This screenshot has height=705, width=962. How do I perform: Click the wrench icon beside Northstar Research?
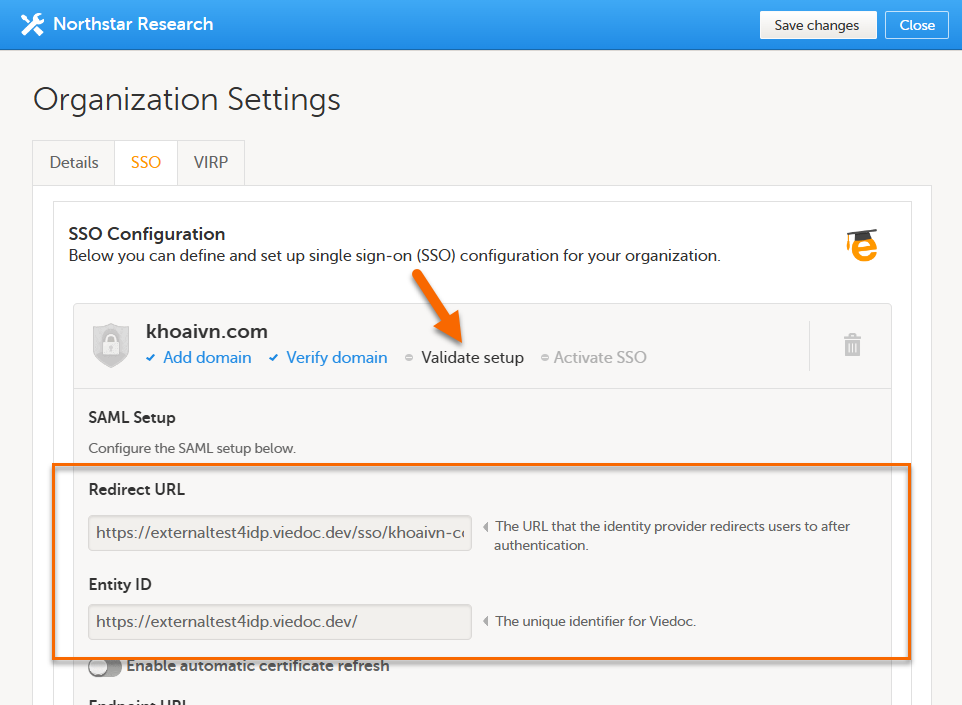click(32, 25)
